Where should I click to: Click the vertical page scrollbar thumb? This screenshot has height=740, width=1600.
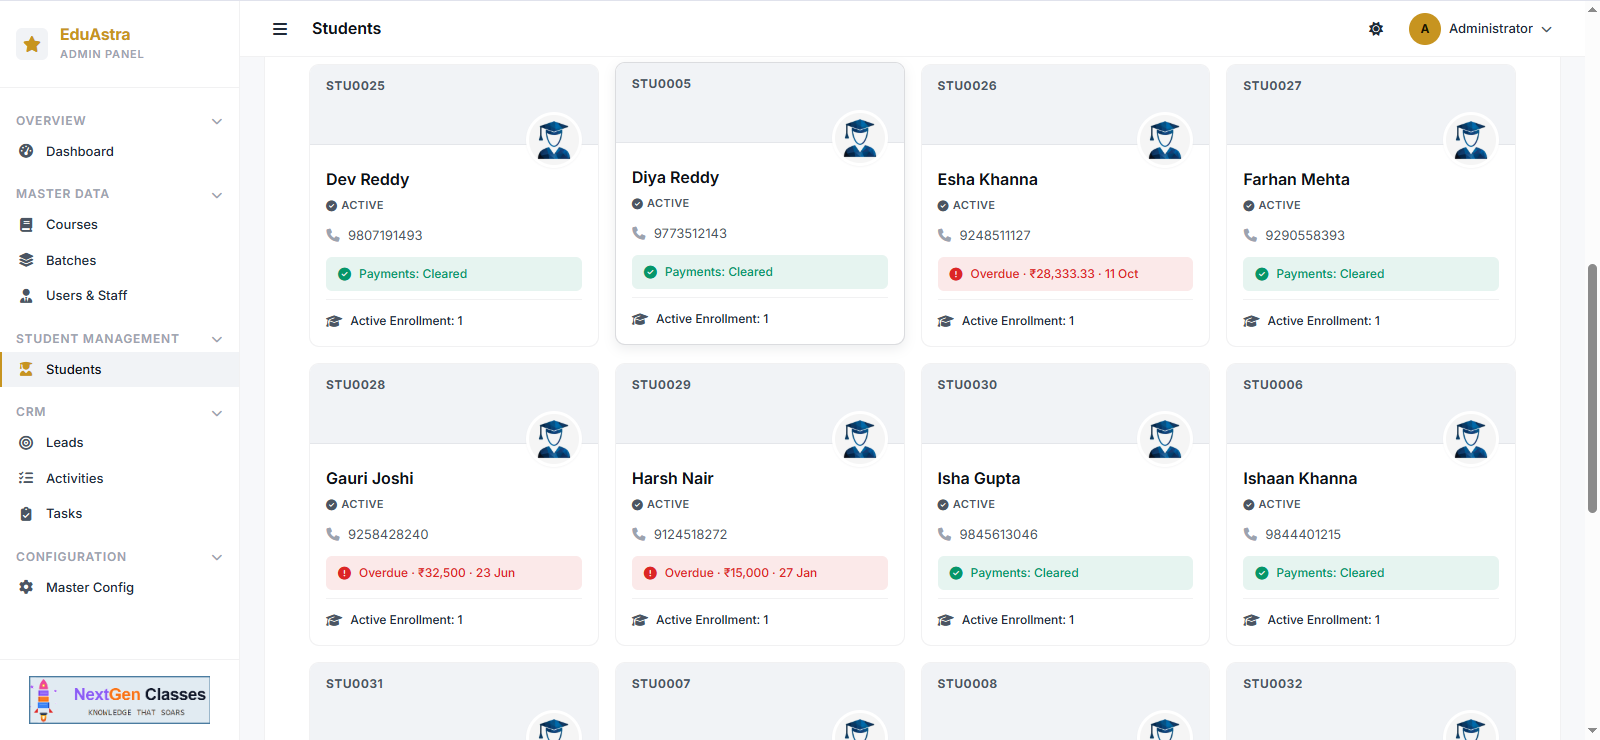(1592, 388)
